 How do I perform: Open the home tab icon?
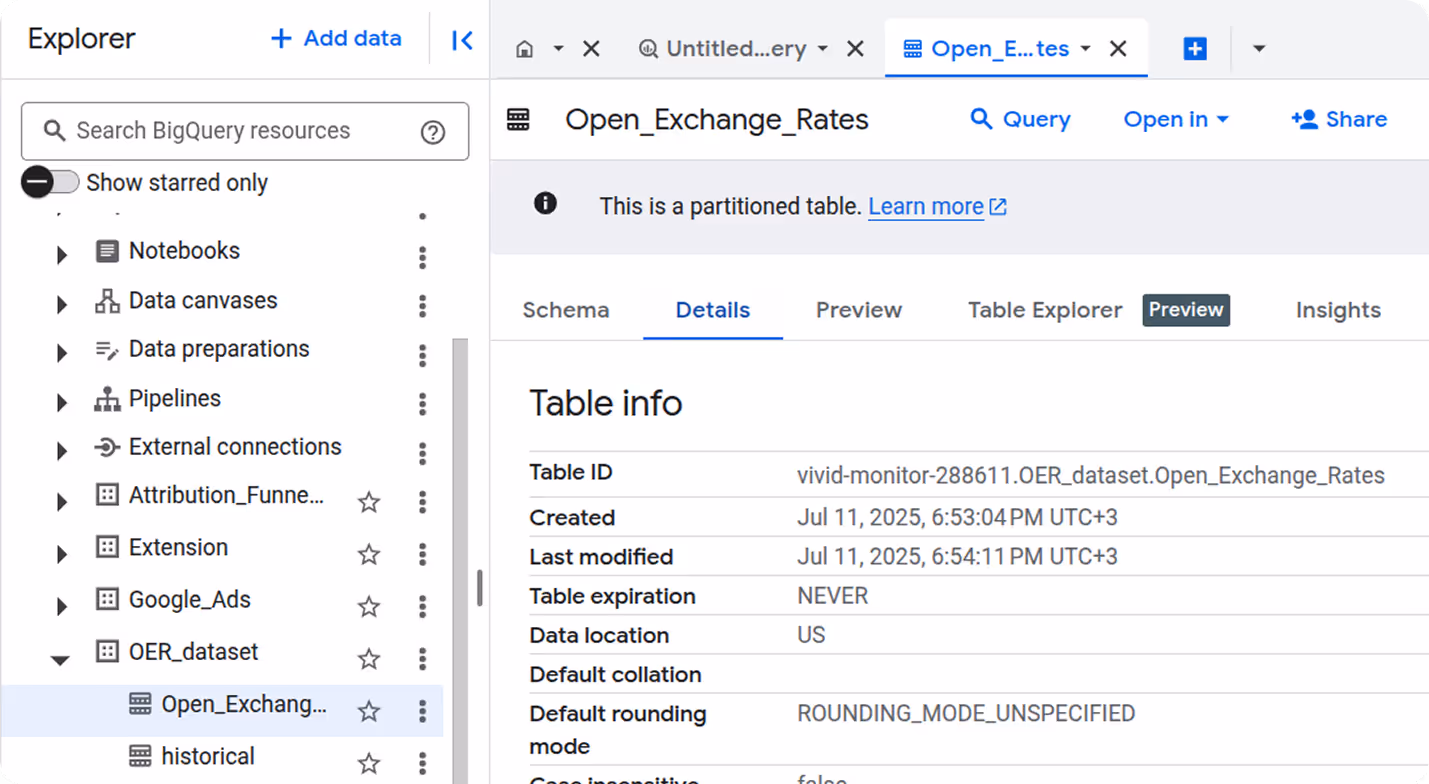(x=525, y=49)
